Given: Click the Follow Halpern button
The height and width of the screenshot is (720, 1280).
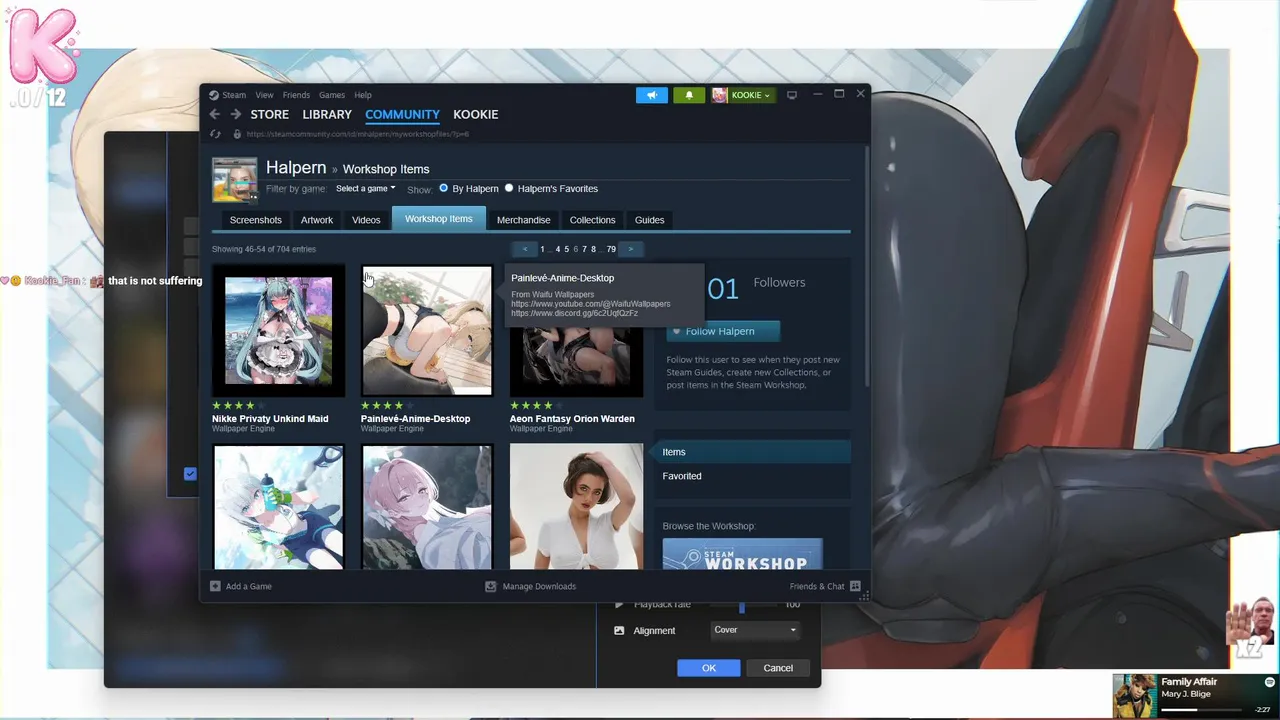Looking at the screenshot, I should [x=723, y=331].
